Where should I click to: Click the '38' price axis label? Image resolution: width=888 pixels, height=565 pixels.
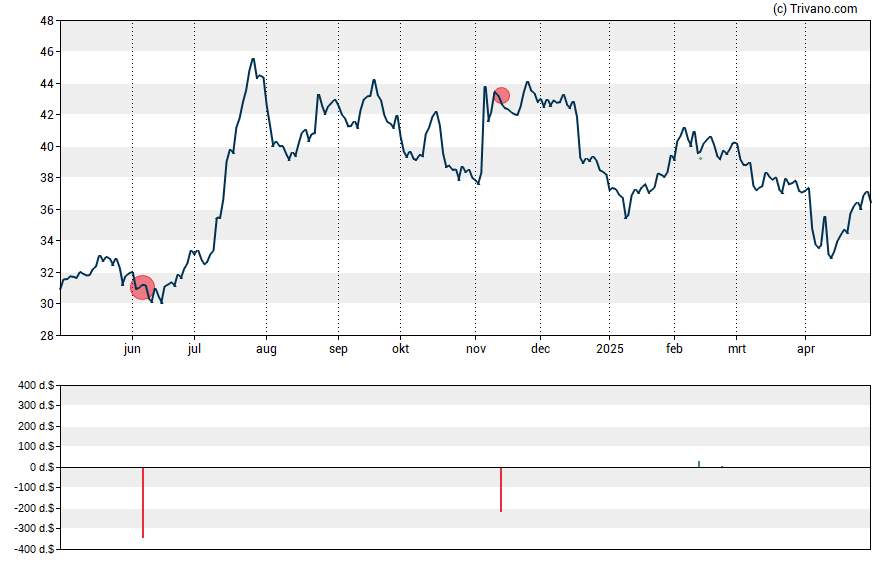coord(47,178)
